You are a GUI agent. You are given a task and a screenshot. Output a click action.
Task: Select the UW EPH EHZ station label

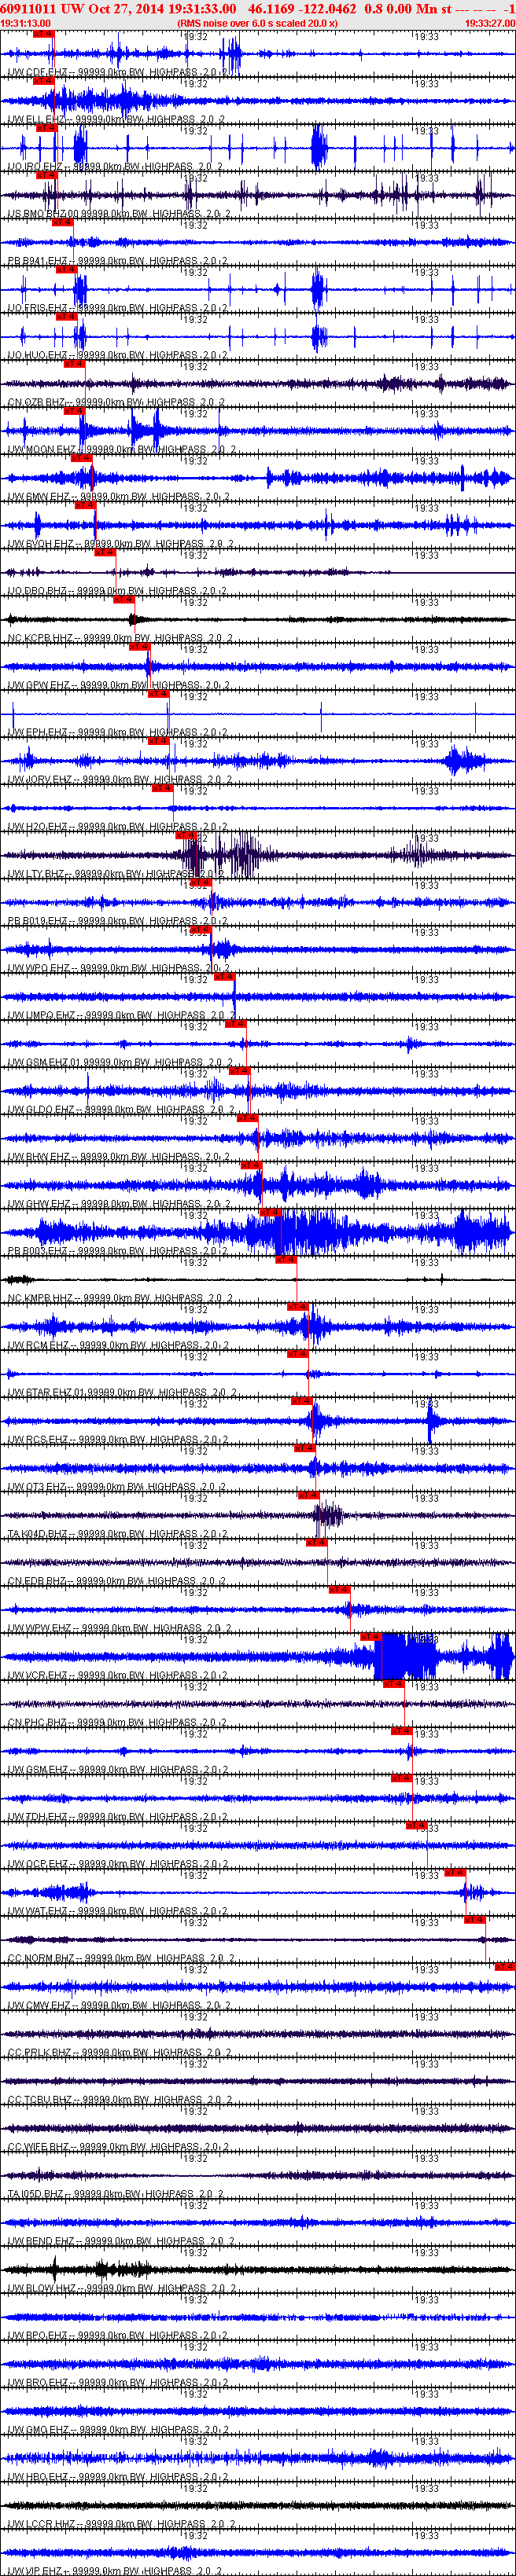117,733
